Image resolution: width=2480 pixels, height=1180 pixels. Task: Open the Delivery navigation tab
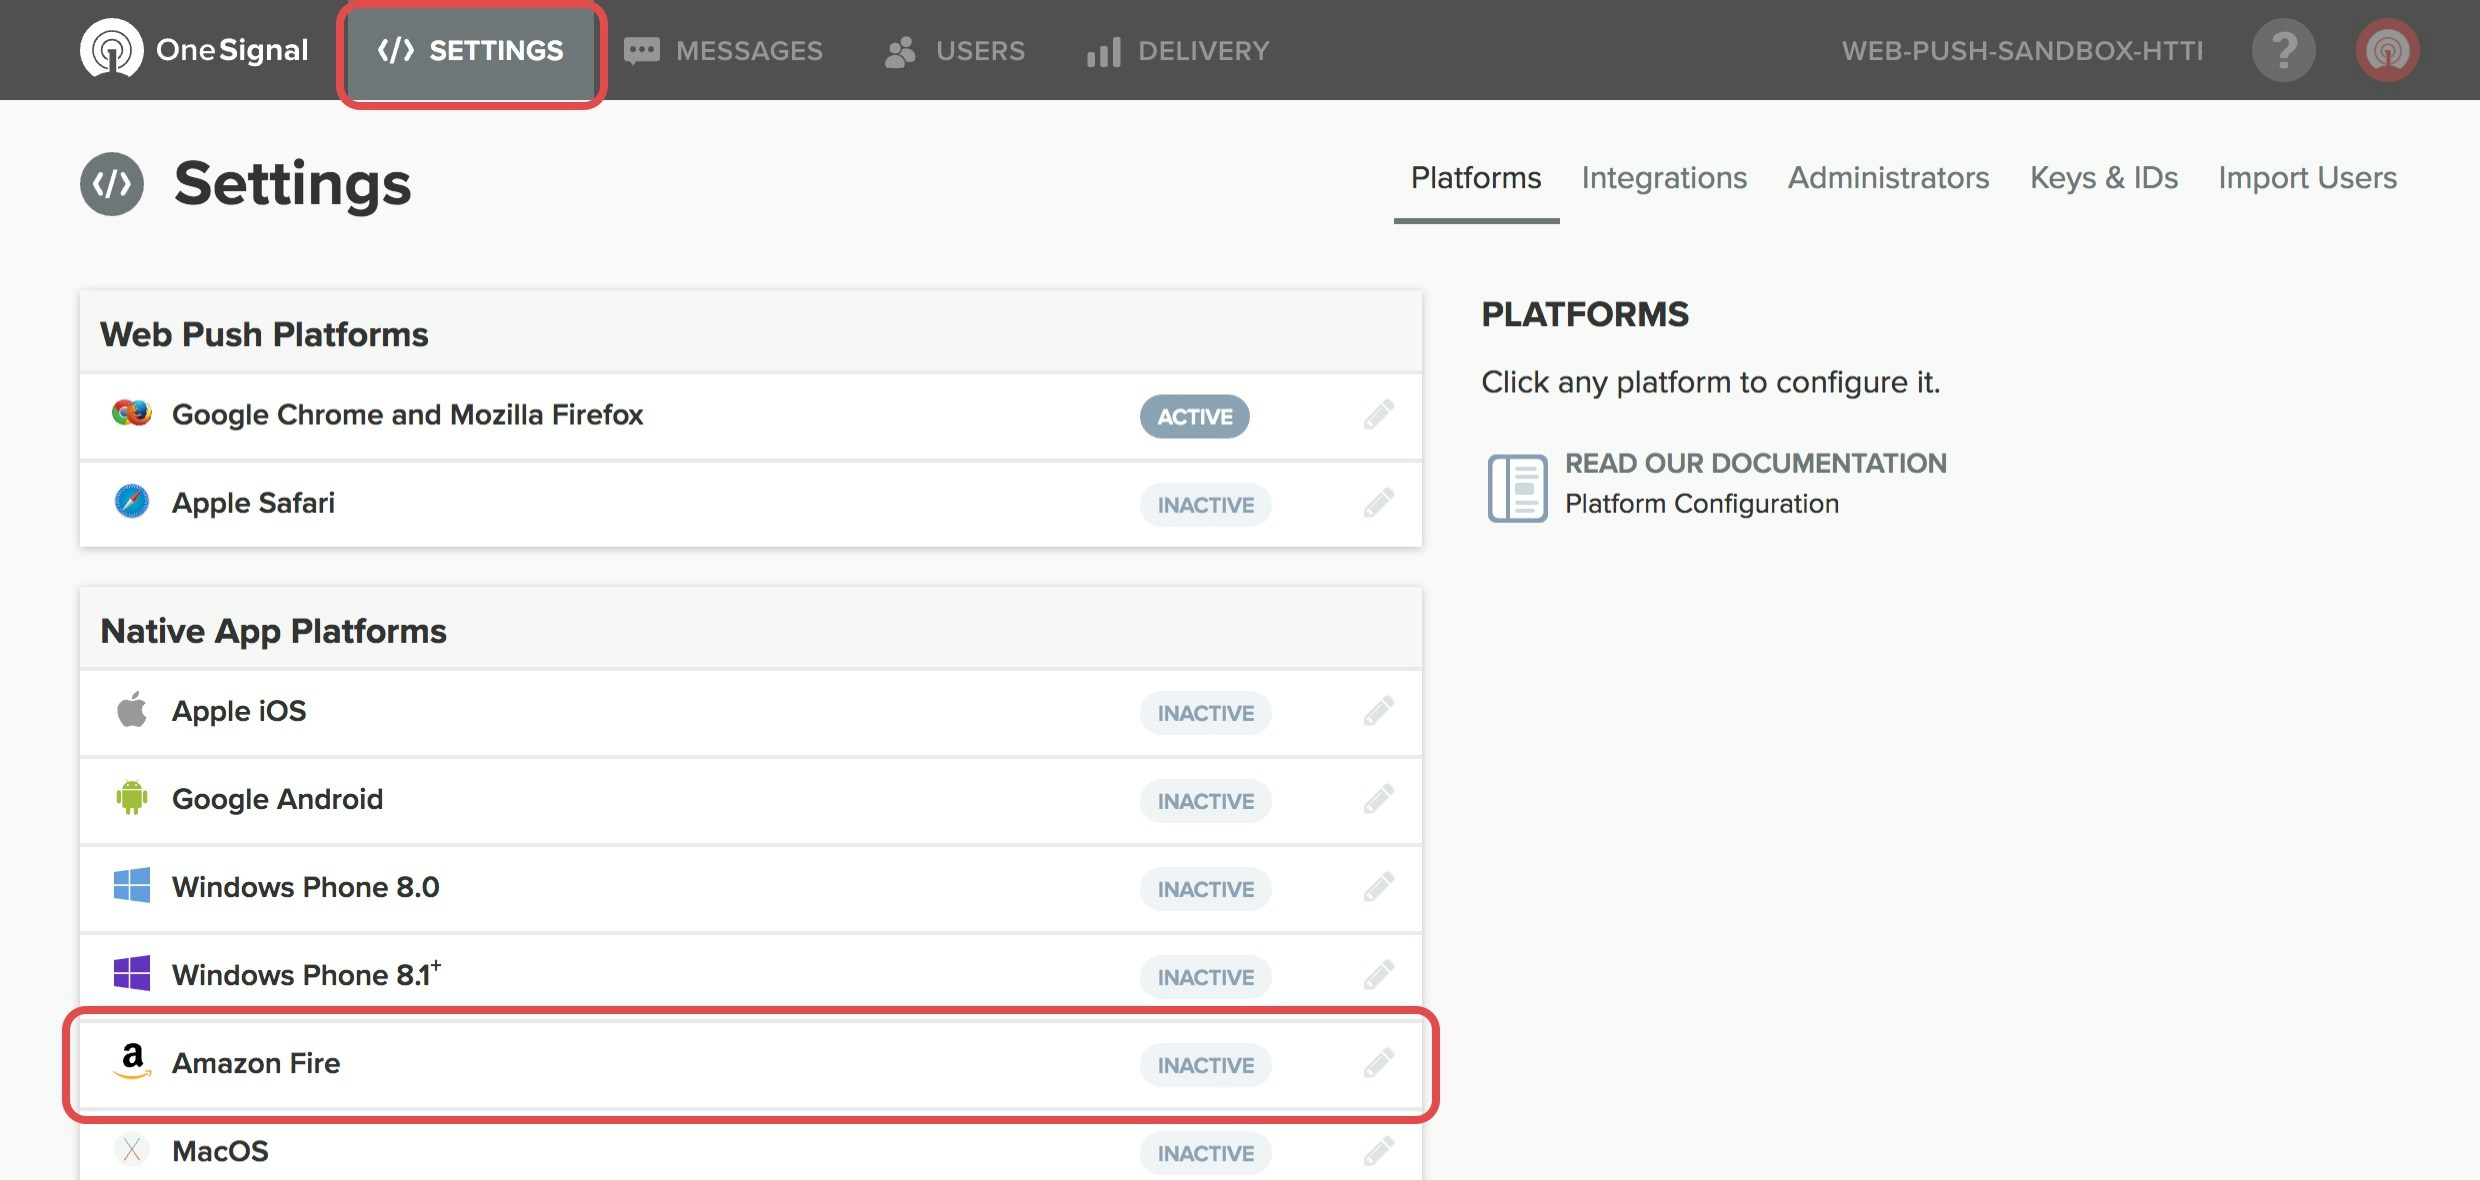pyautogui.click(x=1178, y=51)
